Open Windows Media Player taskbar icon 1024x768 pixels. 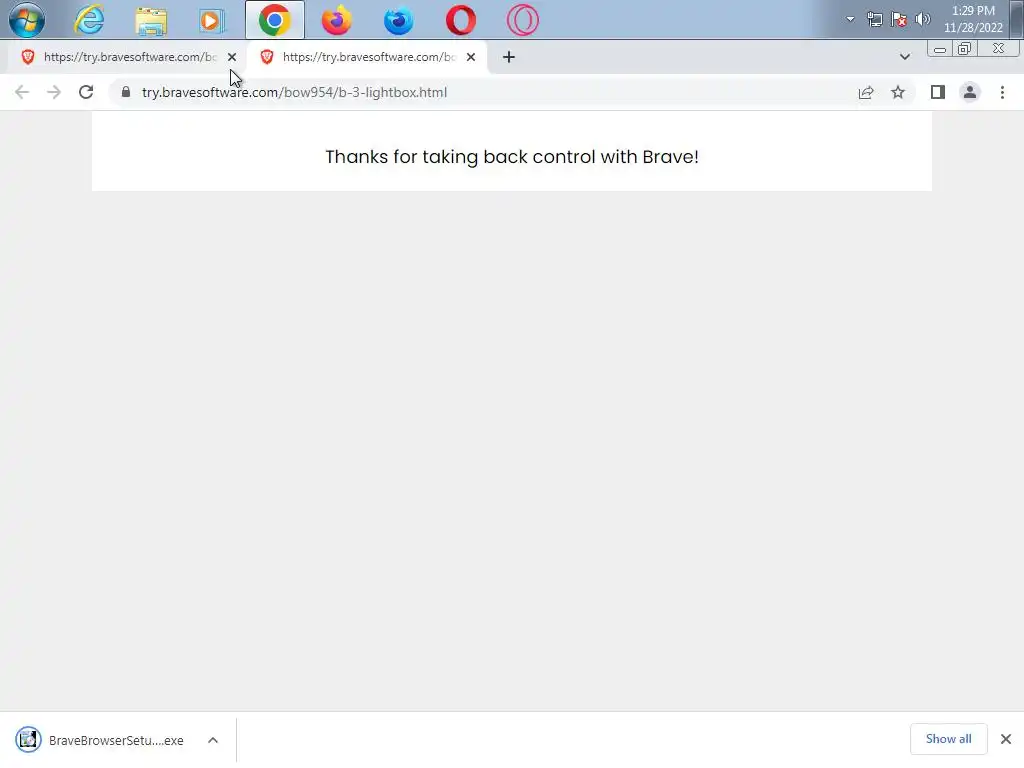coord(211,20)
